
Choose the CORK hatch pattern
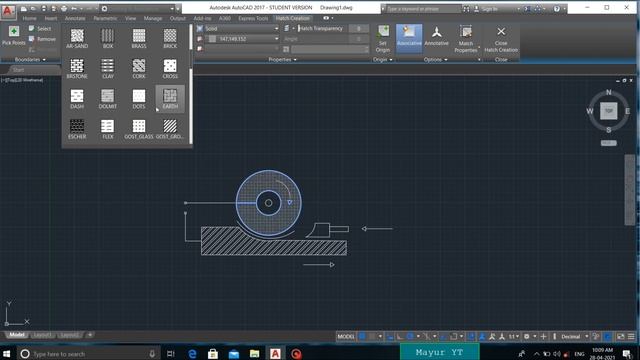tap(139, 69)
